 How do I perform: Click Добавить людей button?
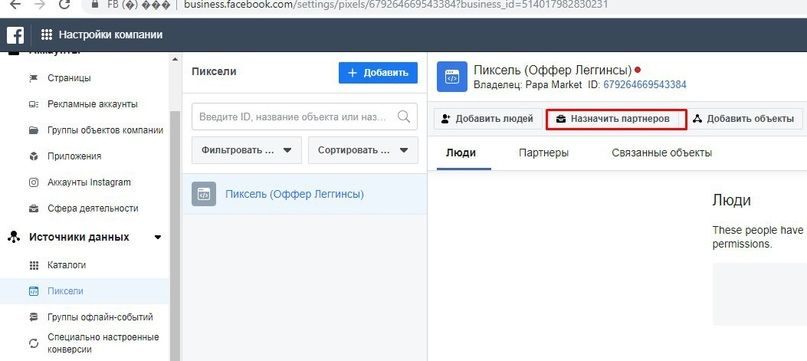pyautogui.click(x=487, y=119)
